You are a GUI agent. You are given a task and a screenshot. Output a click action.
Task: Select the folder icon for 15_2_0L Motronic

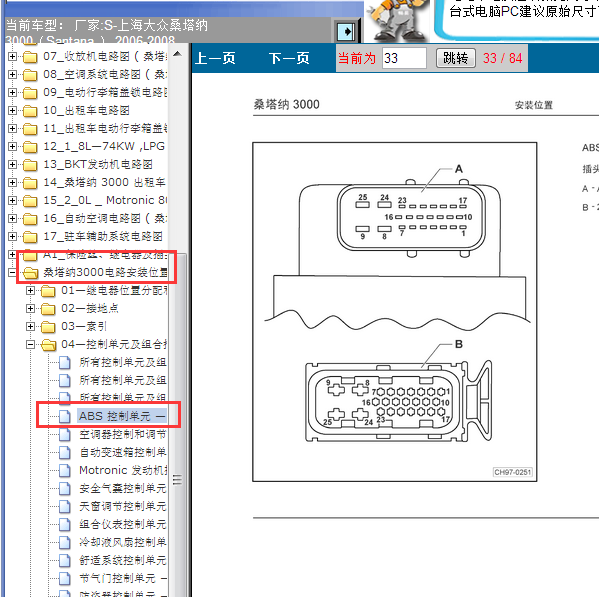coord(30,201)
